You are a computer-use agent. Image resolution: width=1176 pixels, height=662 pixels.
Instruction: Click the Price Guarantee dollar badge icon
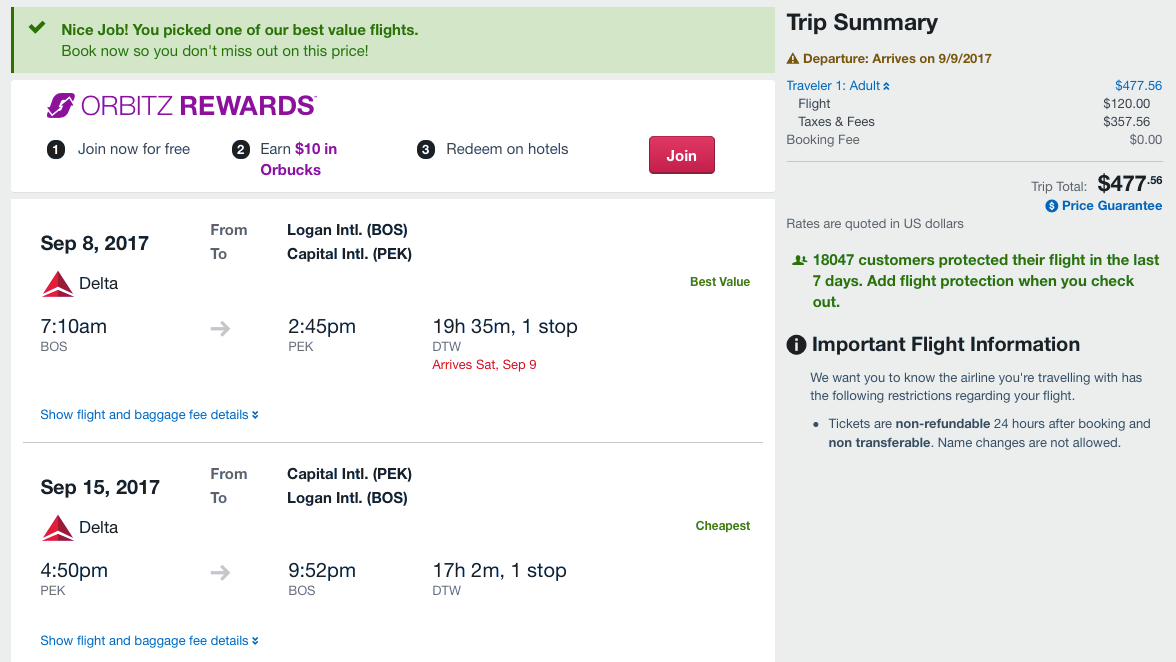point(1052,206)
